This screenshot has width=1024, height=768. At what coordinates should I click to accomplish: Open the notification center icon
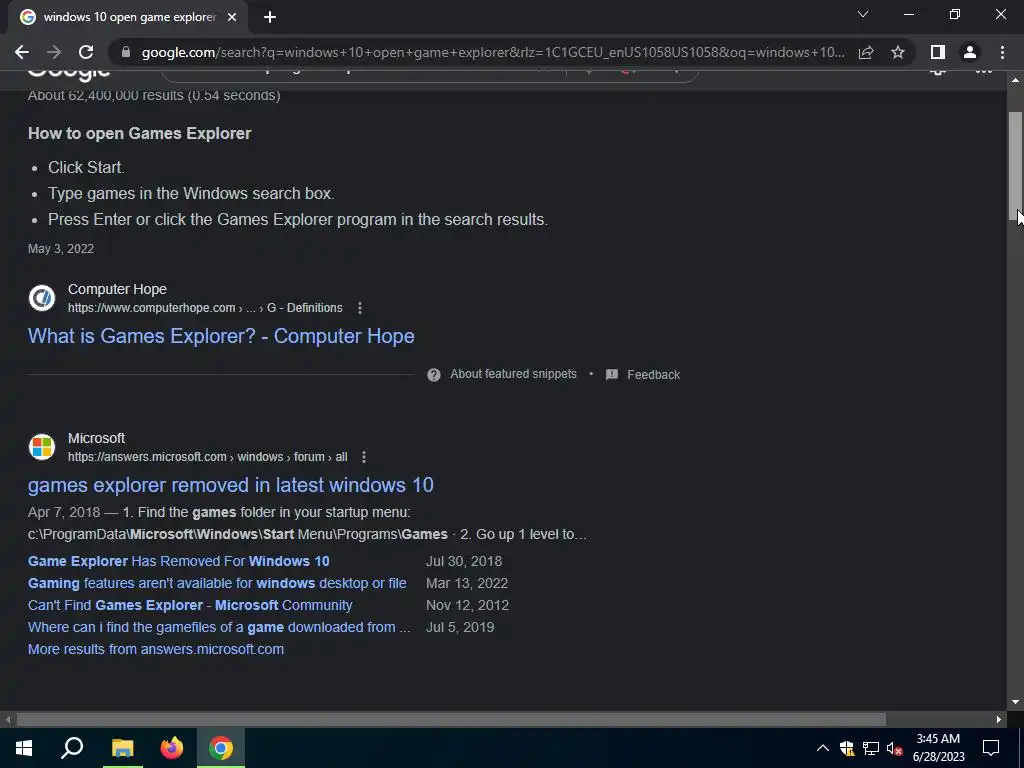point(991,748)
